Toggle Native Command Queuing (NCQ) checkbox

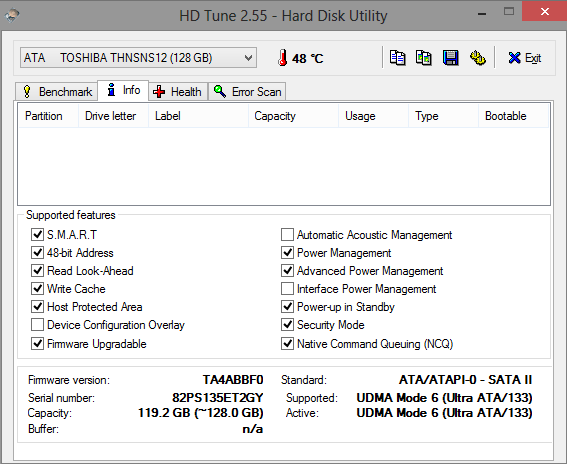tap(287, 344)
